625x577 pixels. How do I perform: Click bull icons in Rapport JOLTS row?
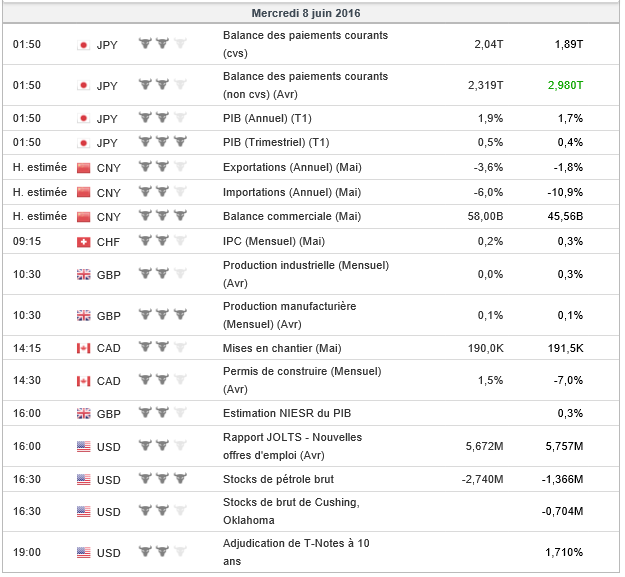(162, 447)
